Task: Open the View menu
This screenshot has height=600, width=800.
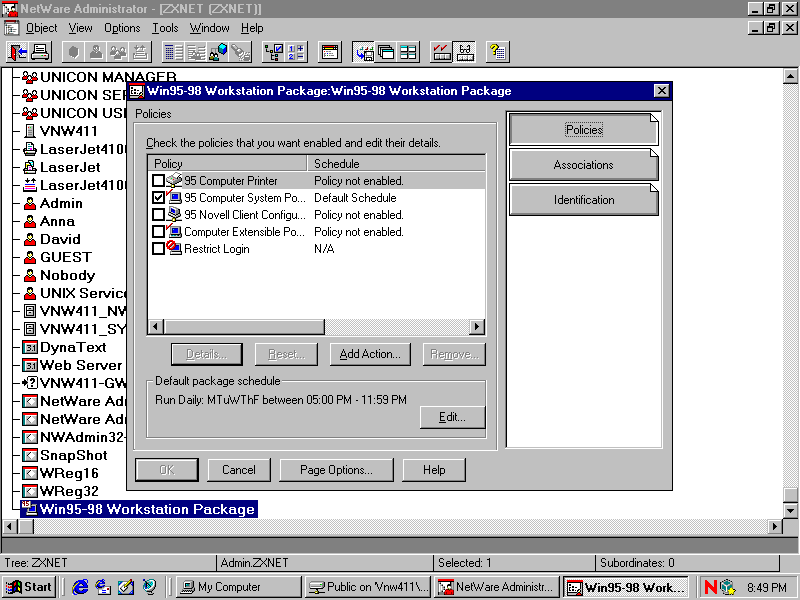Action: [81, 28]
